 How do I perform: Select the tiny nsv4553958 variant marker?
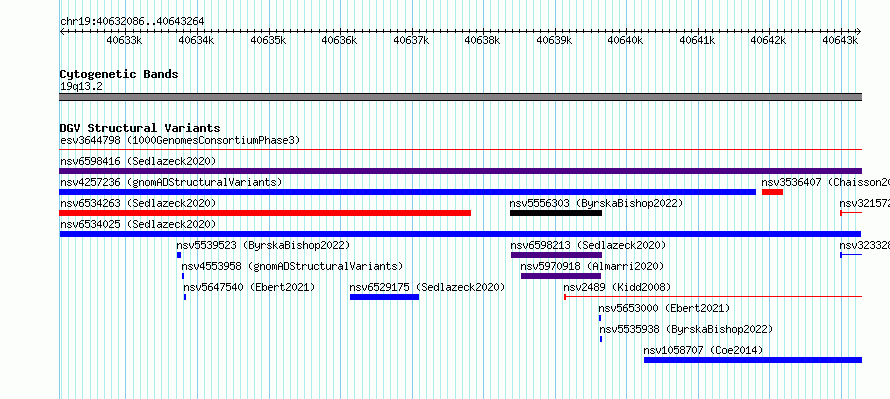pos(183,276)
